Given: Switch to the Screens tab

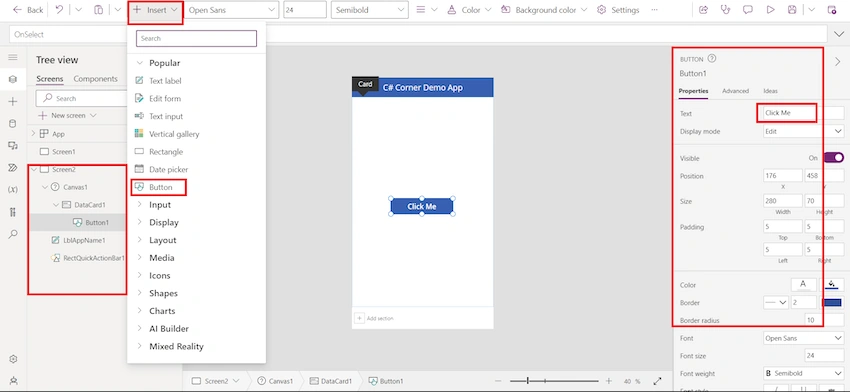Looking at the screenshot, I should [50, 79].
